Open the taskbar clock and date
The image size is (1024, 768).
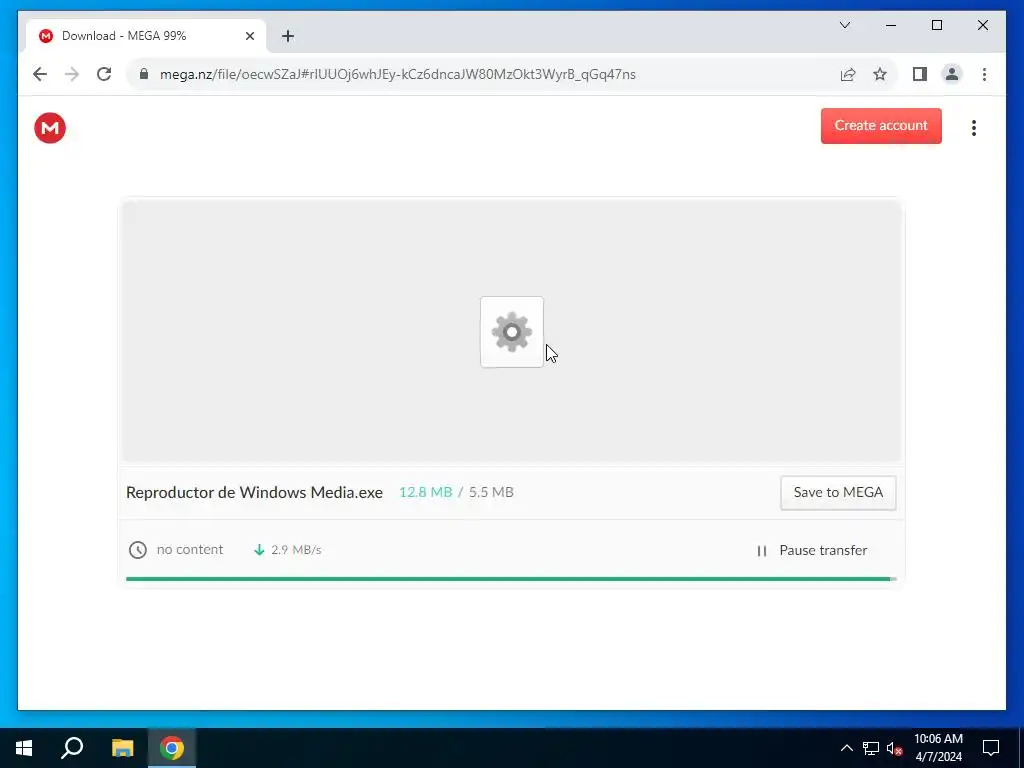click(938, 748)
